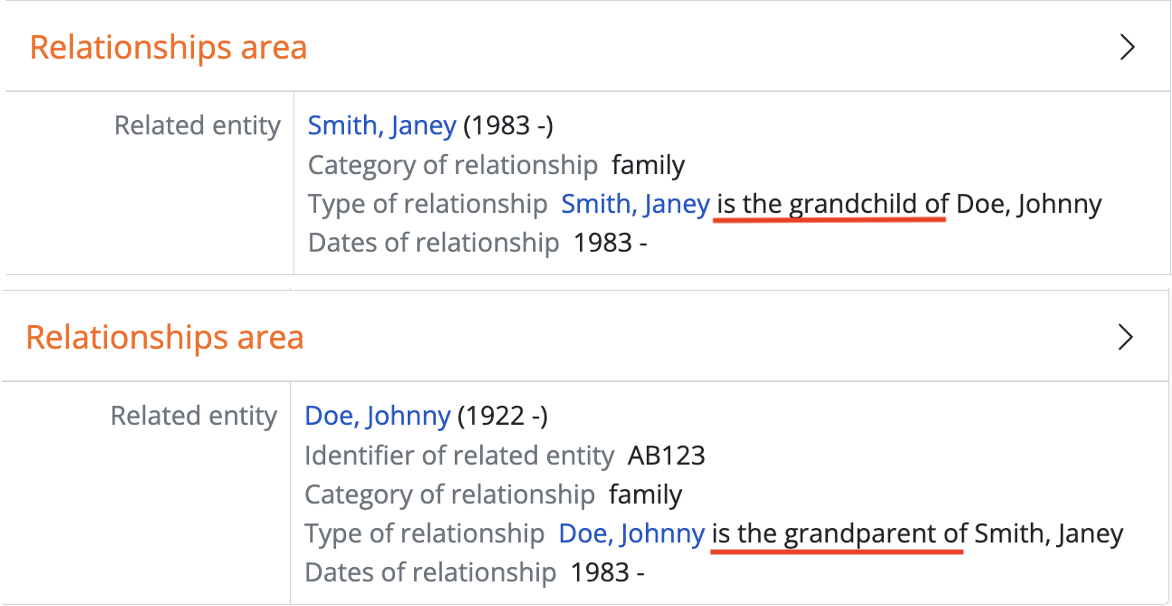Open the Doe, Johnny link beside Related entity
1172x606 pixels.
377,416
